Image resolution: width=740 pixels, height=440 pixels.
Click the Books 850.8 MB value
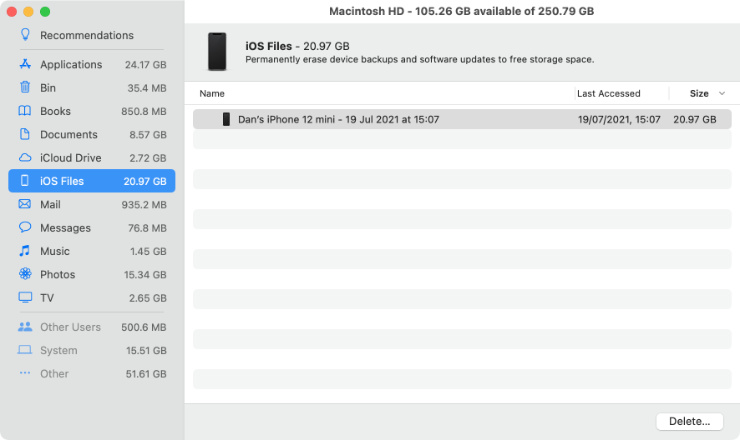point(143,111)
